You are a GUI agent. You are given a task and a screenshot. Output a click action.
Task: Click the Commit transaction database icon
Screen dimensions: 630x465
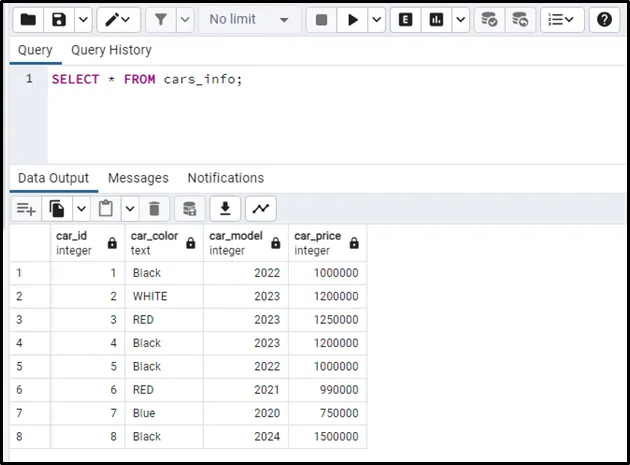point(488,19)
